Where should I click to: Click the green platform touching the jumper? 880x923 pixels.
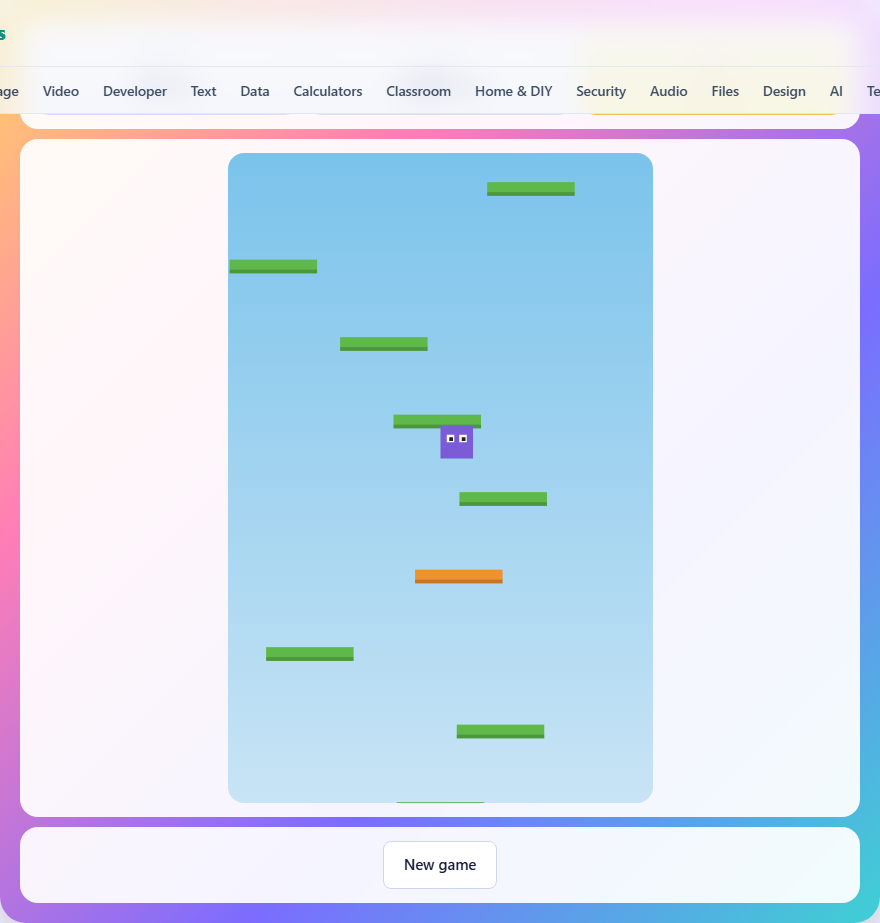click(437, 421)
